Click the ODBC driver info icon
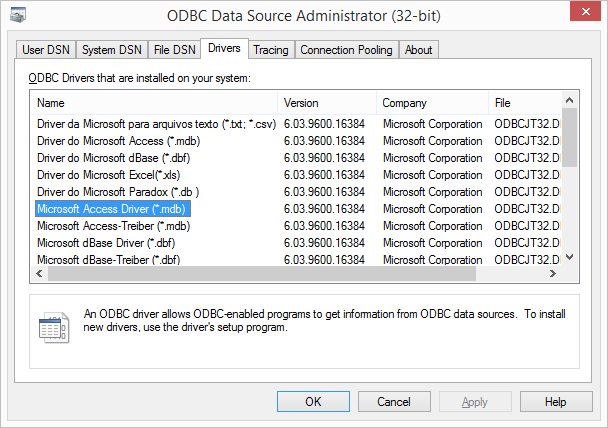The width and height of the screenshot is (608, 428). (54, 328)
